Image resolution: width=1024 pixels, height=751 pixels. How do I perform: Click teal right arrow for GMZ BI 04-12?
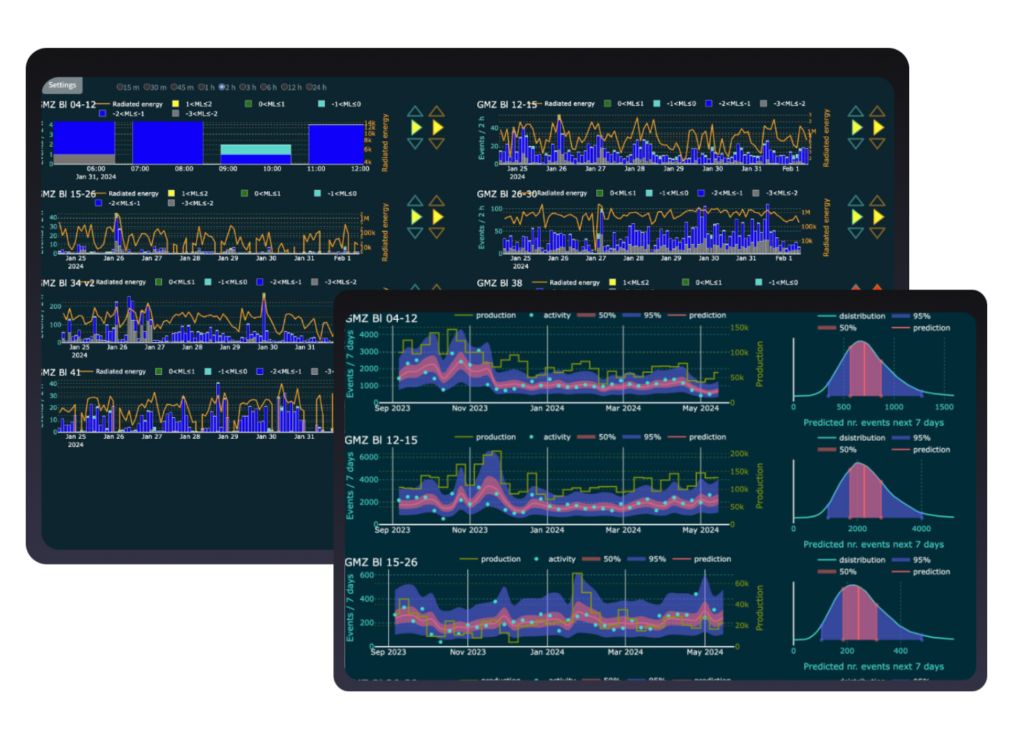pyautogui.click(x=416, y=128)
